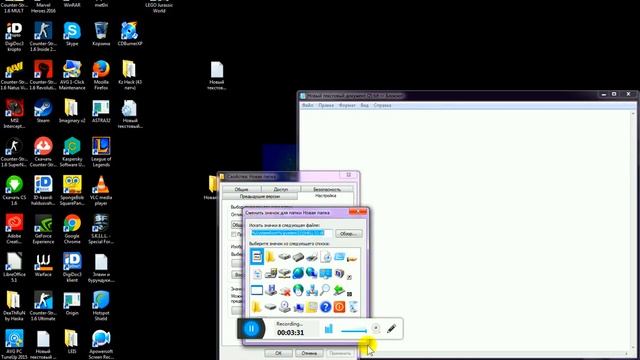The height and width of the screenshot is (360, 640).
Task: Click the Обзор browse button
Action: 348,233
